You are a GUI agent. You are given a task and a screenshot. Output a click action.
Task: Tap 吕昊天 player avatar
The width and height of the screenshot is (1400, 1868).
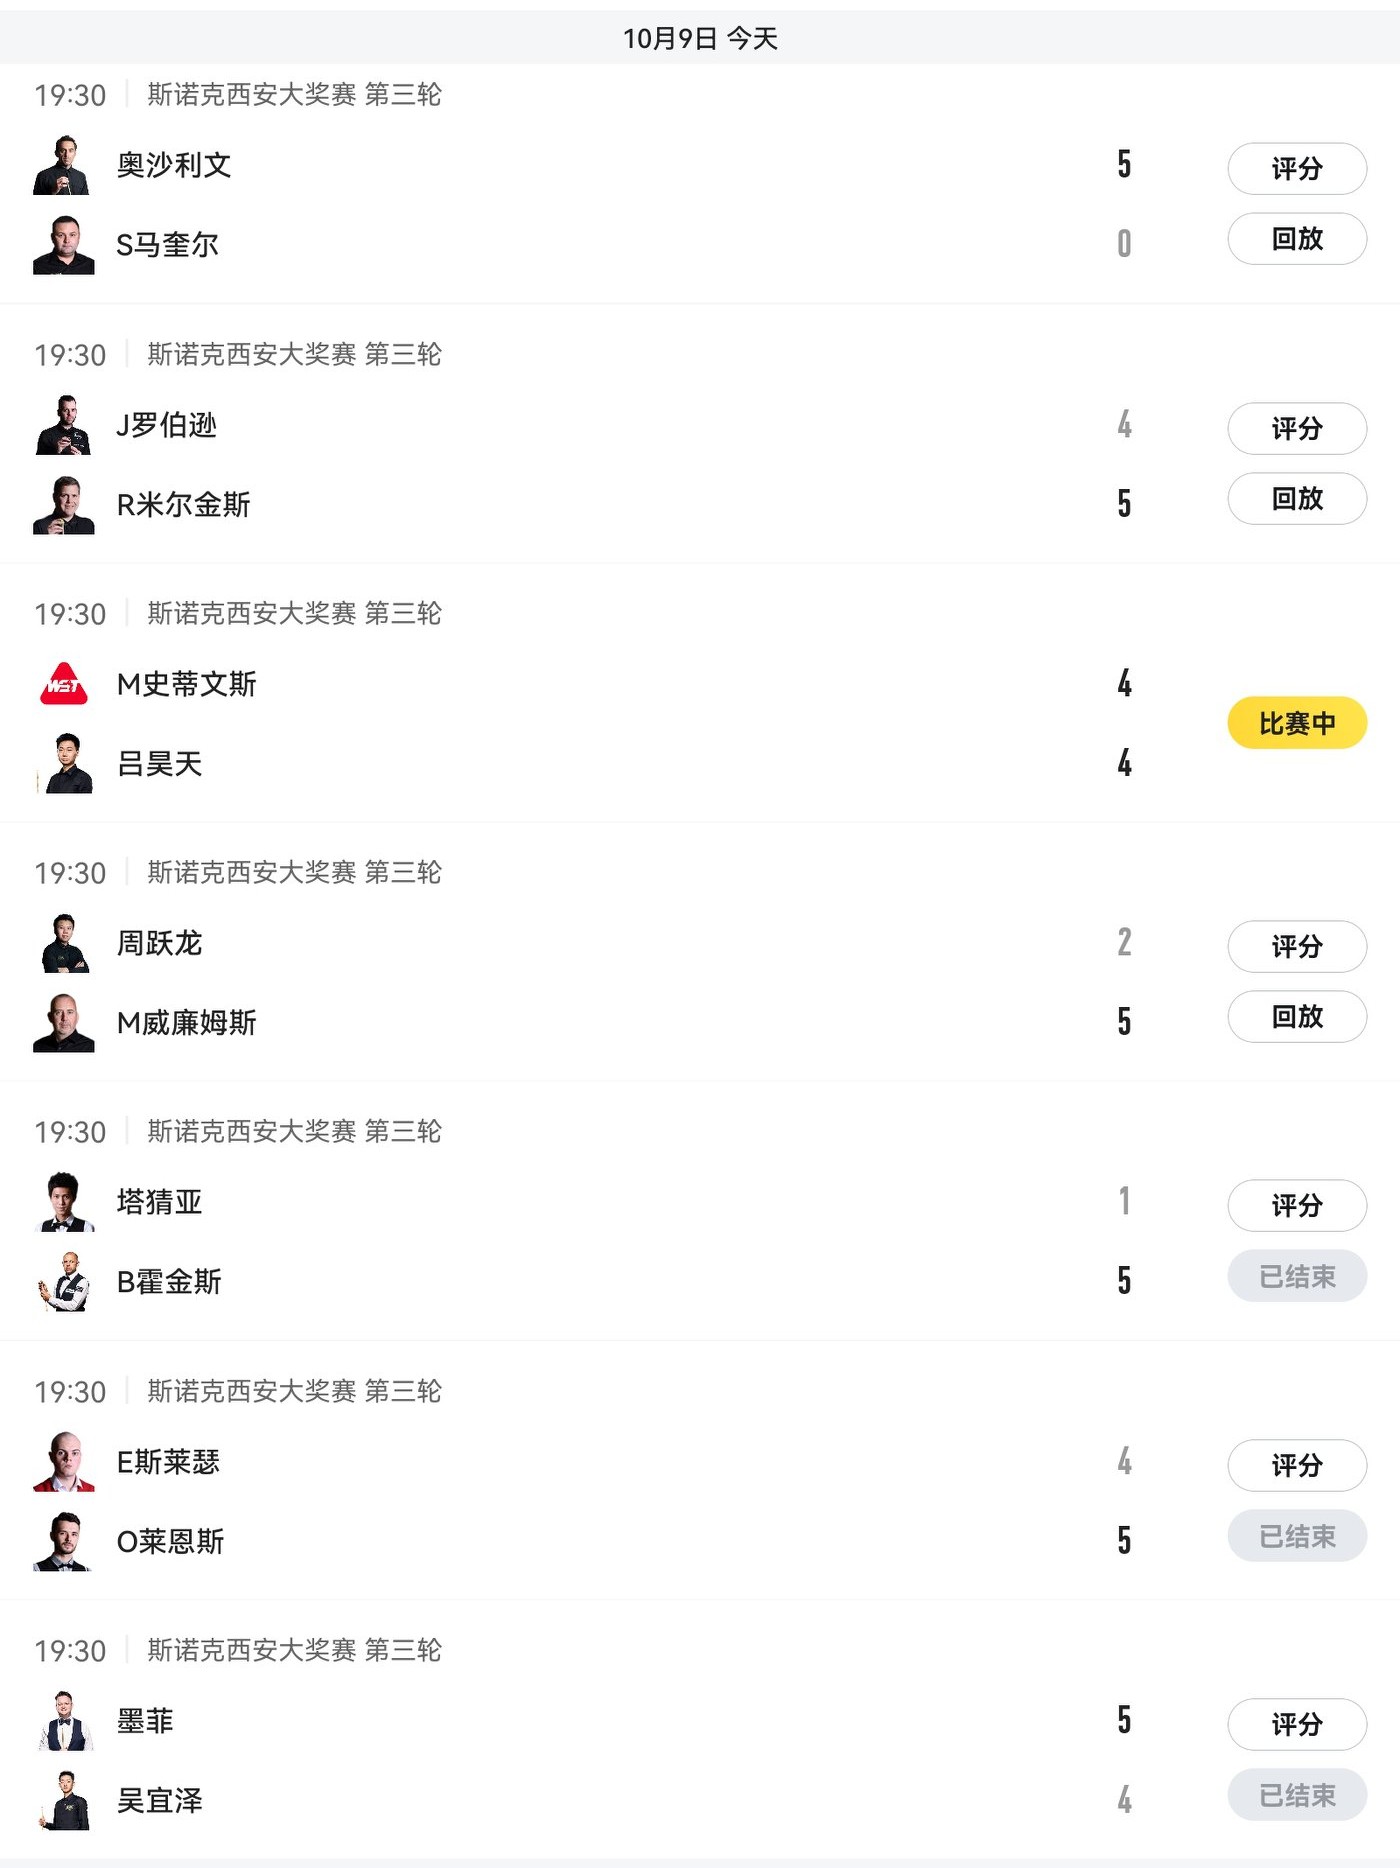point(64,764)
